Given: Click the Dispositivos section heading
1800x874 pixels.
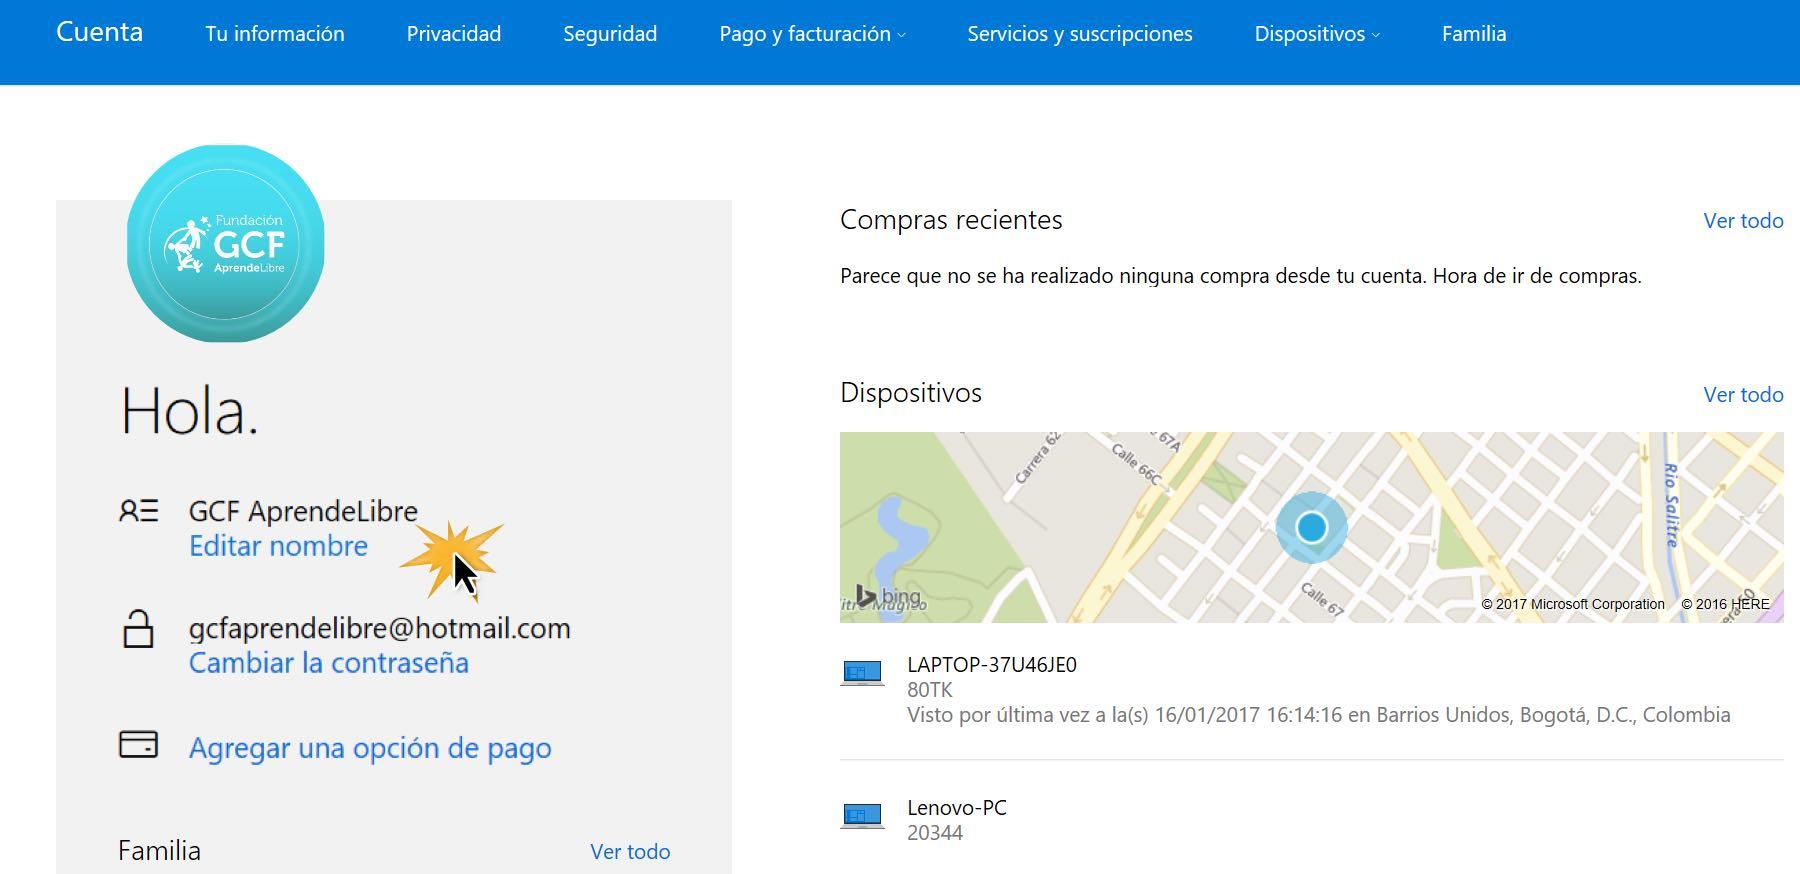Looking at the screenshot, I should (911, 393).
